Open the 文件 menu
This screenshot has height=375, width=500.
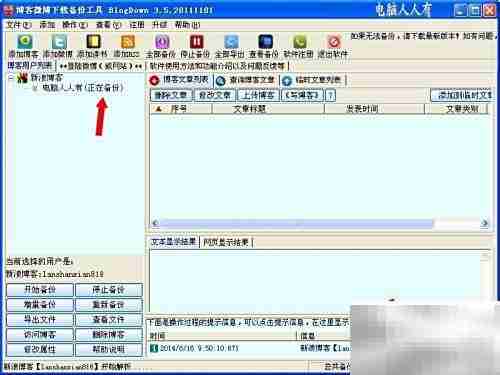19,25
